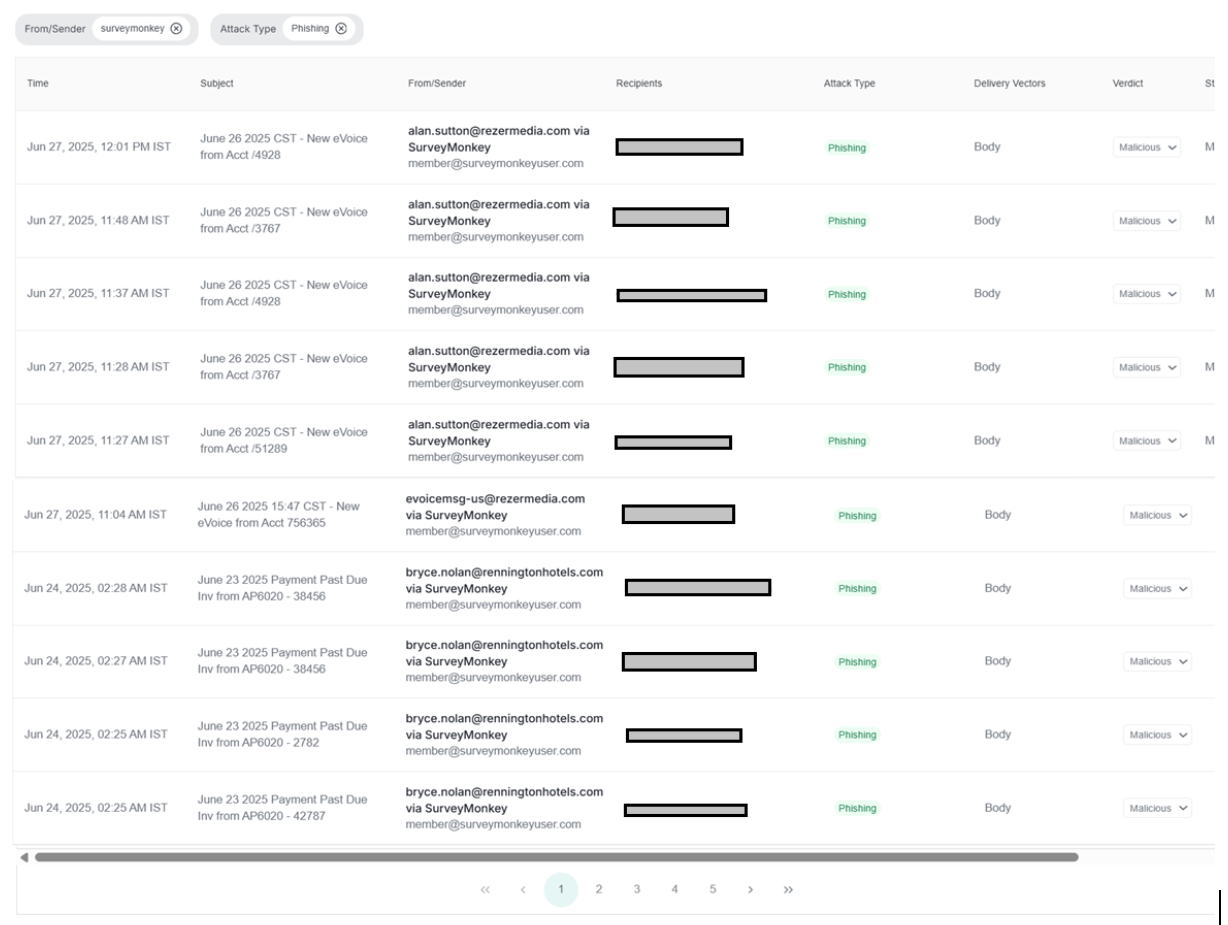Viewport: 1228px width, 925px height.
Task: Click Phishing tag in 12:01 PM row
Action: point(847,148)
